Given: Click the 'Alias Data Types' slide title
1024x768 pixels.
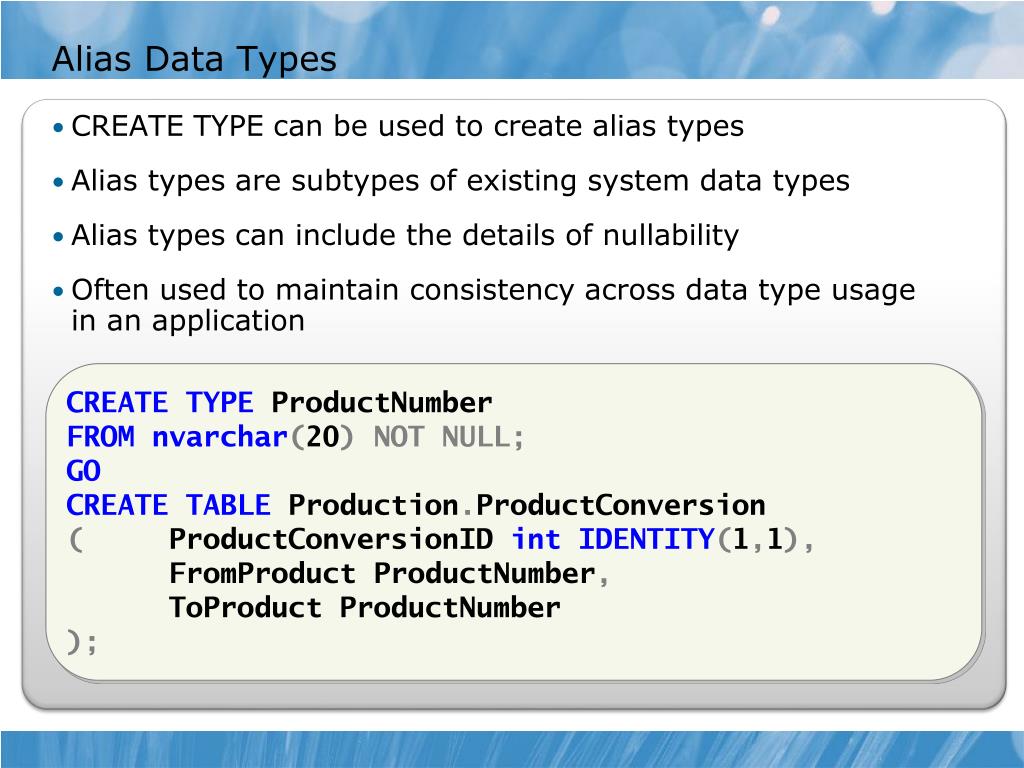Looking at the screenshot, I should pyautogui.click(x=194, y=59).
